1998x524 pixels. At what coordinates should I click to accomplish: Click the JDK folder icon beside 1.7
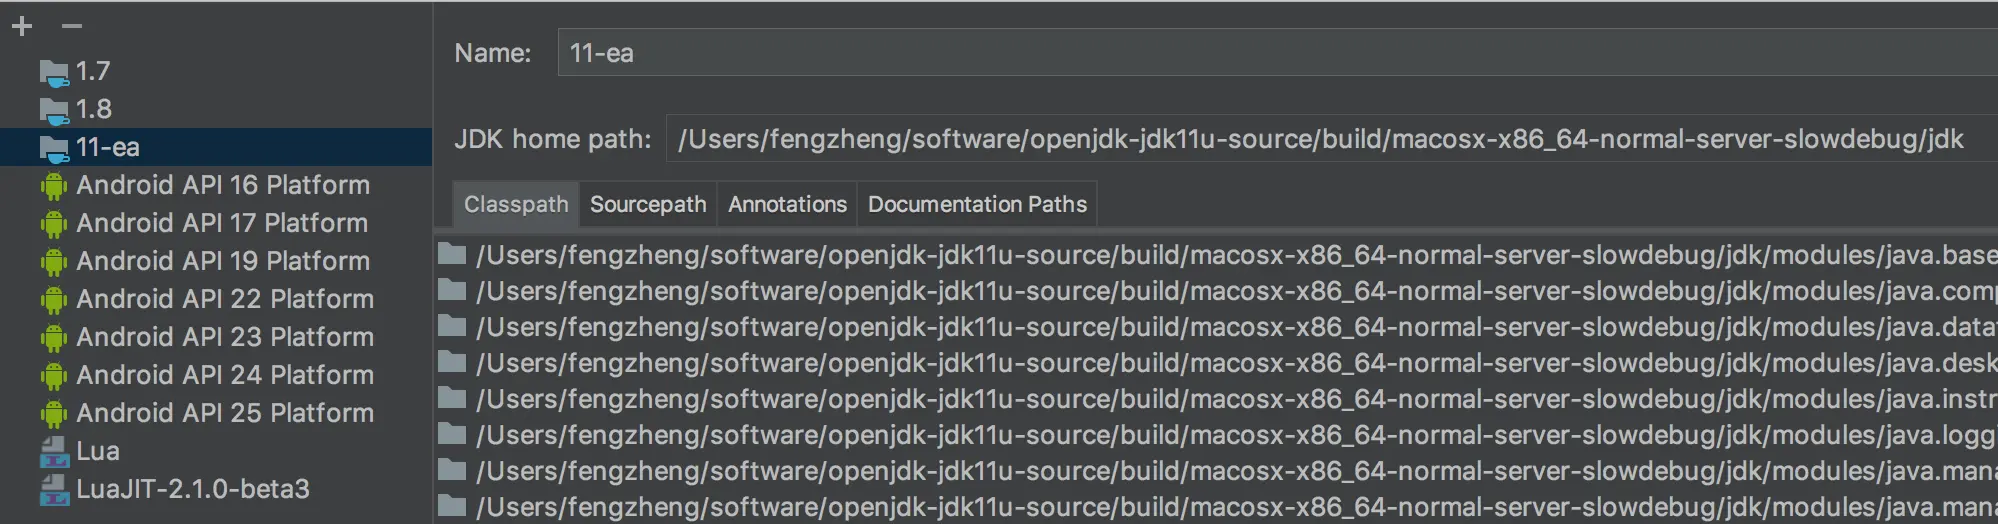coord(54,72)
